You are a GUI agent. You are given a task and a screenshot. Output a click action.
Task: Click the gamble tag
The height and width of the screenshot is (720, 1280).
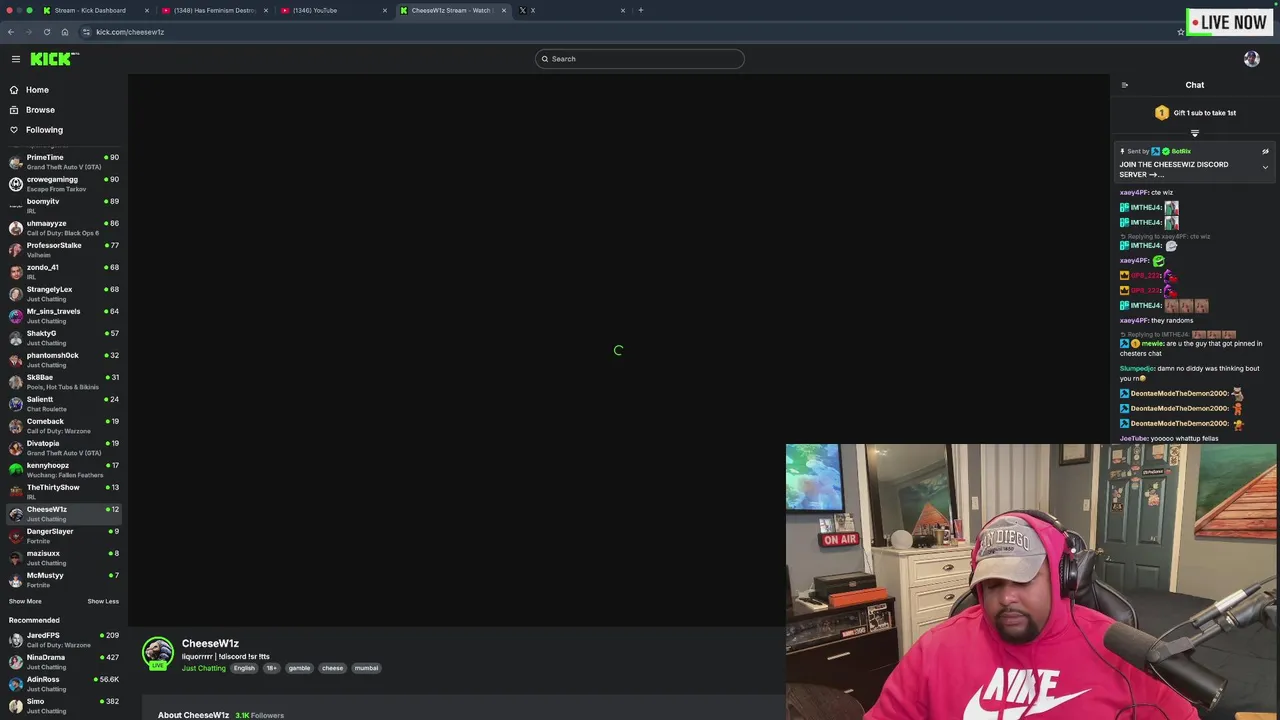(x=299, y=668)
